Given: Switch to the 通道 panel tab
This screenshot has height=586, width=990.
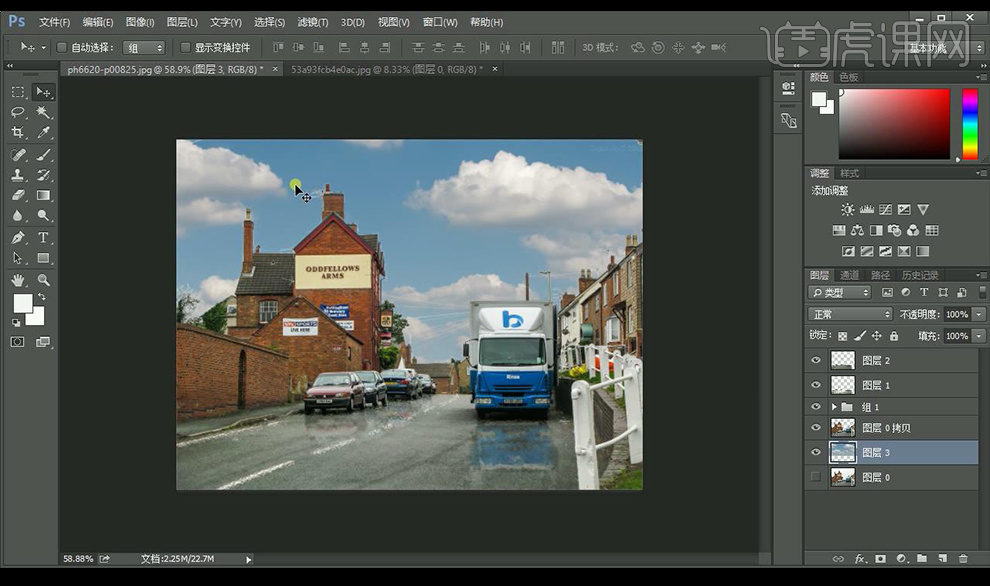Looking at the screenshot, I should [849, 275].
